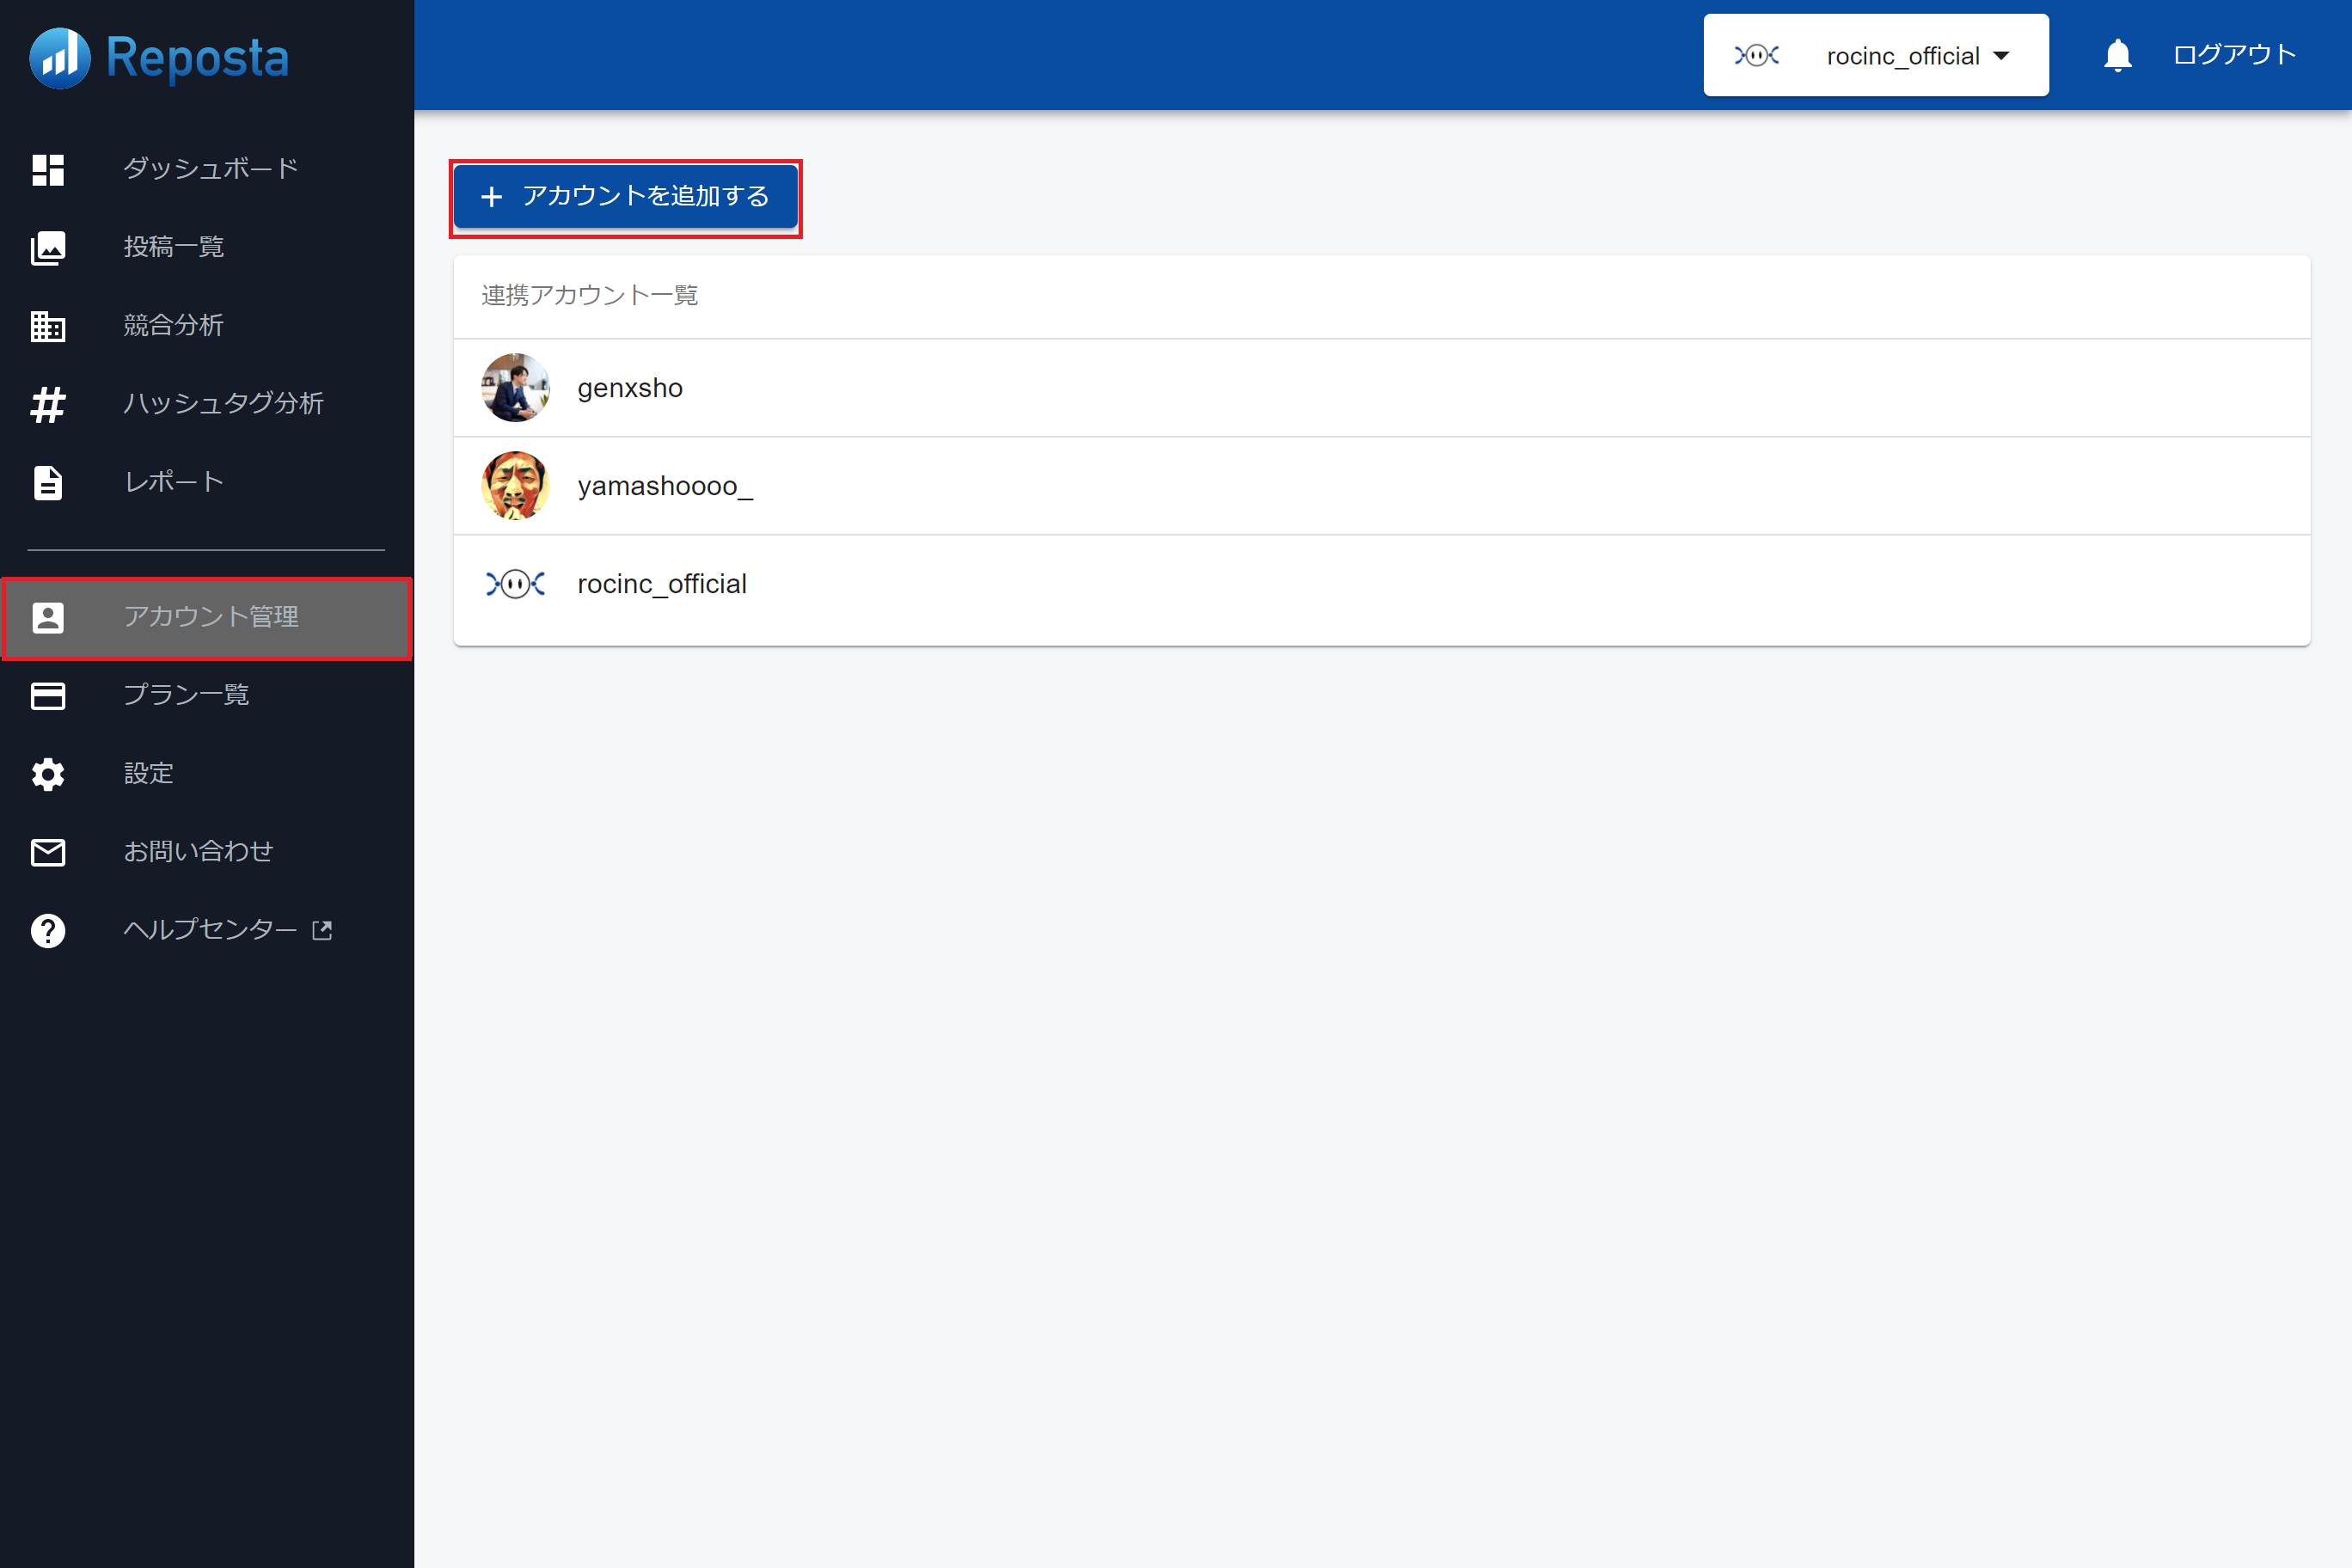Open notifications with the bell icon

click(2117, 55)
